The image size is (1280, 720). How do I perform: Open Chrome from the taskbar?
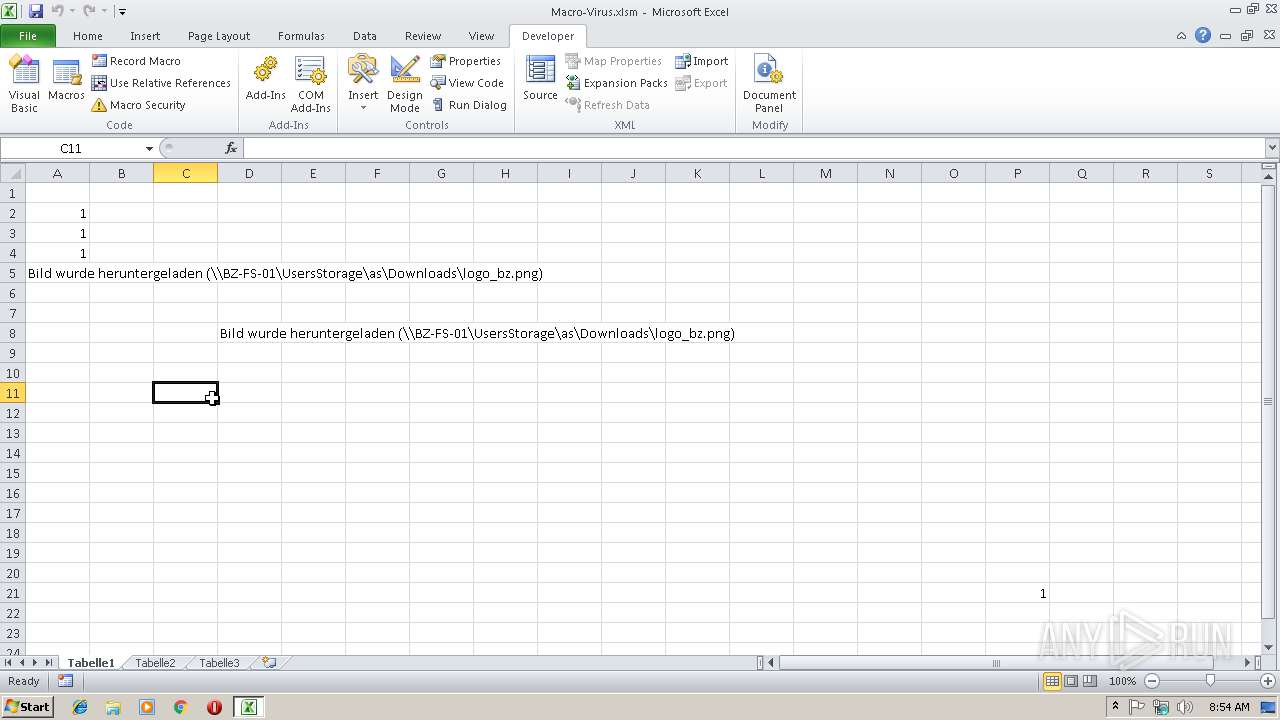pos(181,707)
